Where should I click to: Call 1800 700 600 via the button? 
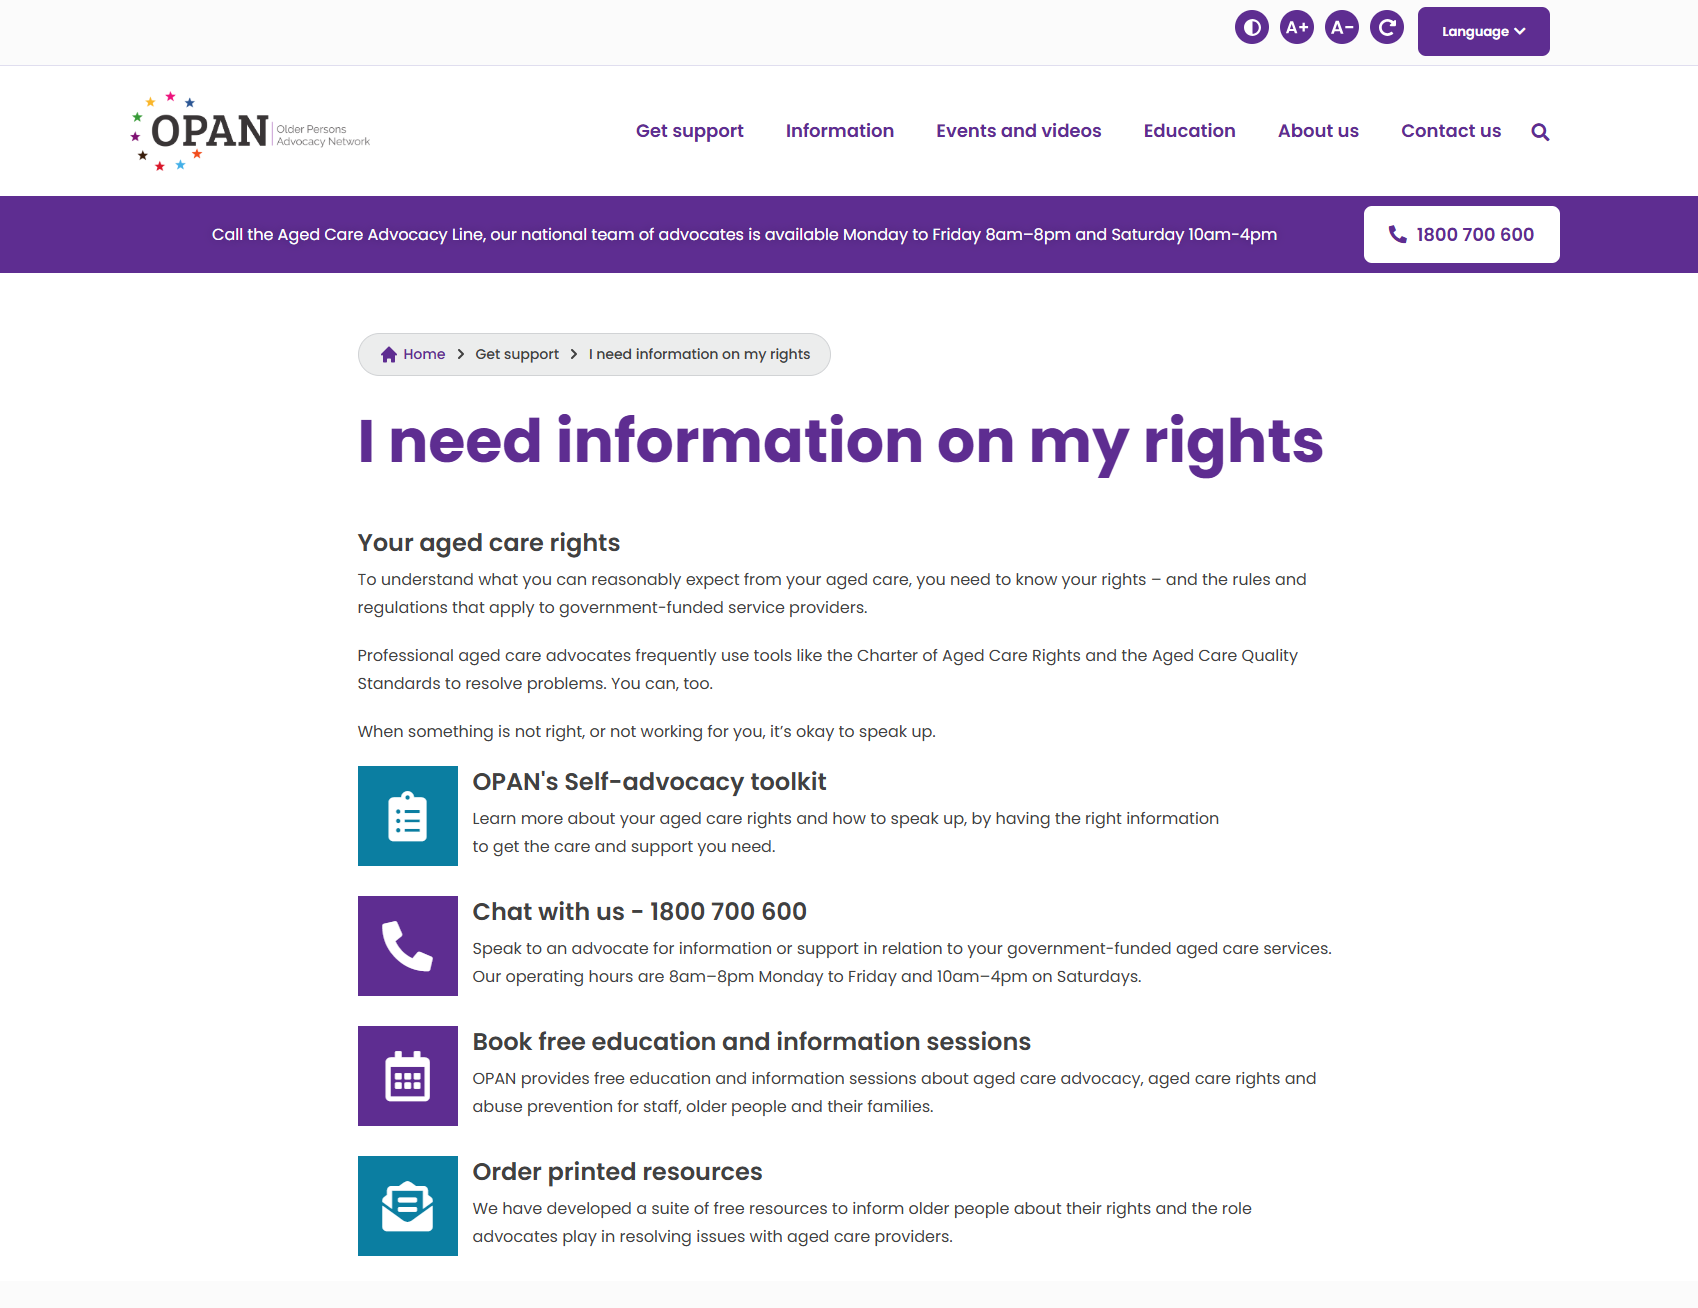coord(1461,234)
